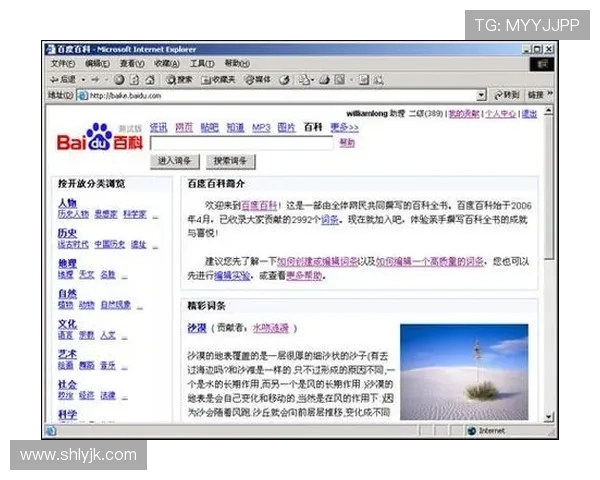Click the desert photo thumbnail
The height and width of the screenshot is (480, 600).
464,372
